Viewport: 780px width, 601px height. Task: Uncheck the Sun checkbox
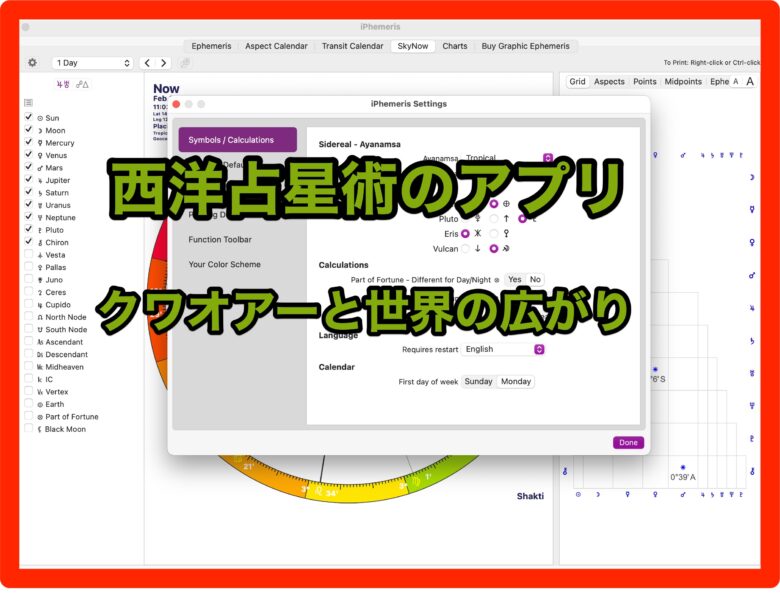click(x=29, y=117)
